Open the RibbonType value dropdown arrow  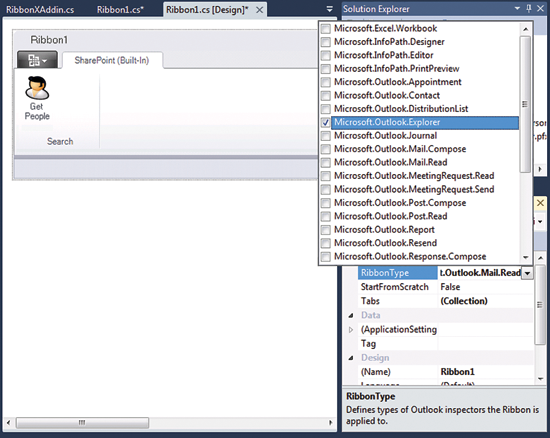click(527, 273)
